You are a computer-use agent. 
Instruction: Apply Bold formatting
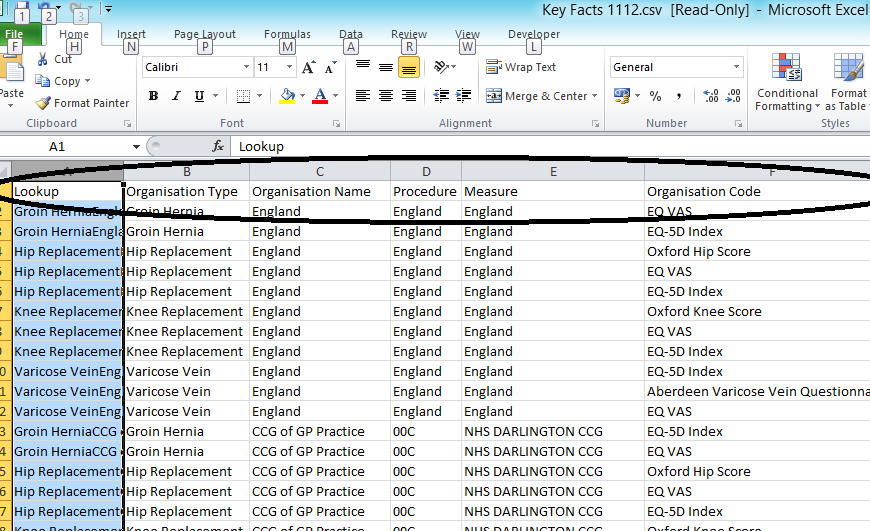pos(153,96)
